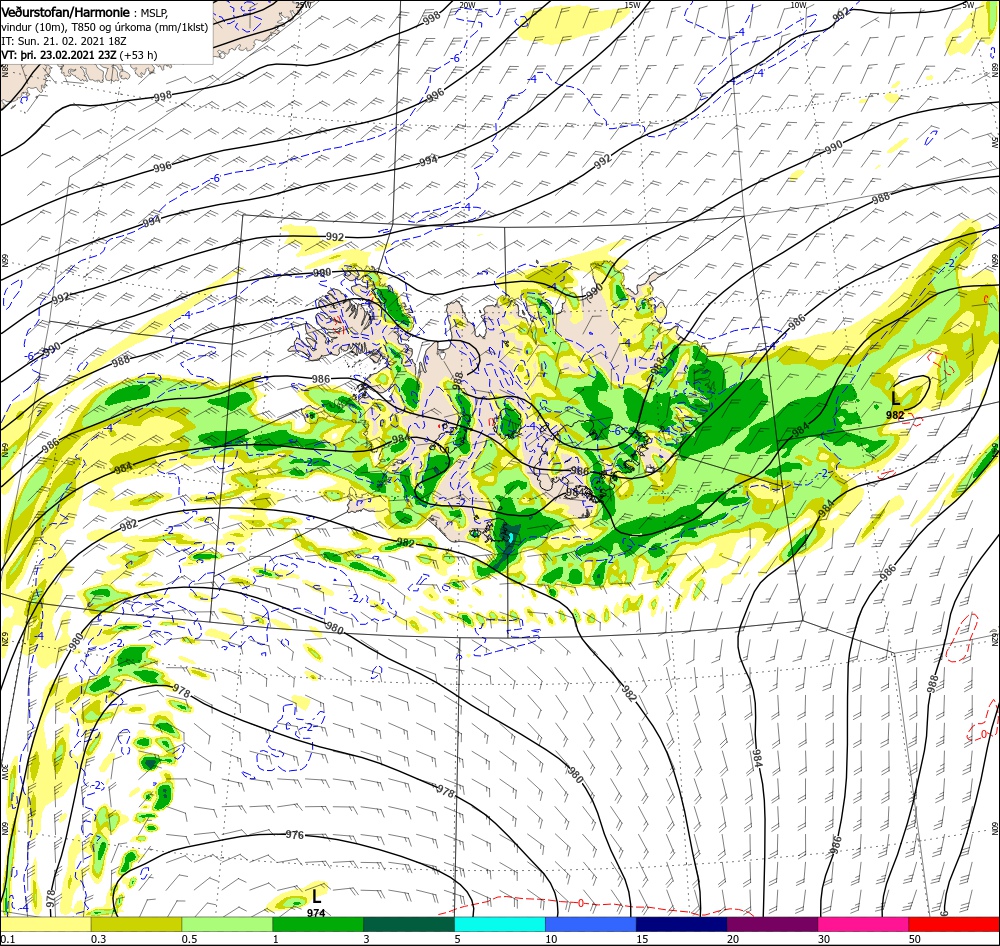Click the 'IT: Sun. 21. 02. 2021 18Z' line
This screenshot has height=946, width=1000.
coord(64,41)
